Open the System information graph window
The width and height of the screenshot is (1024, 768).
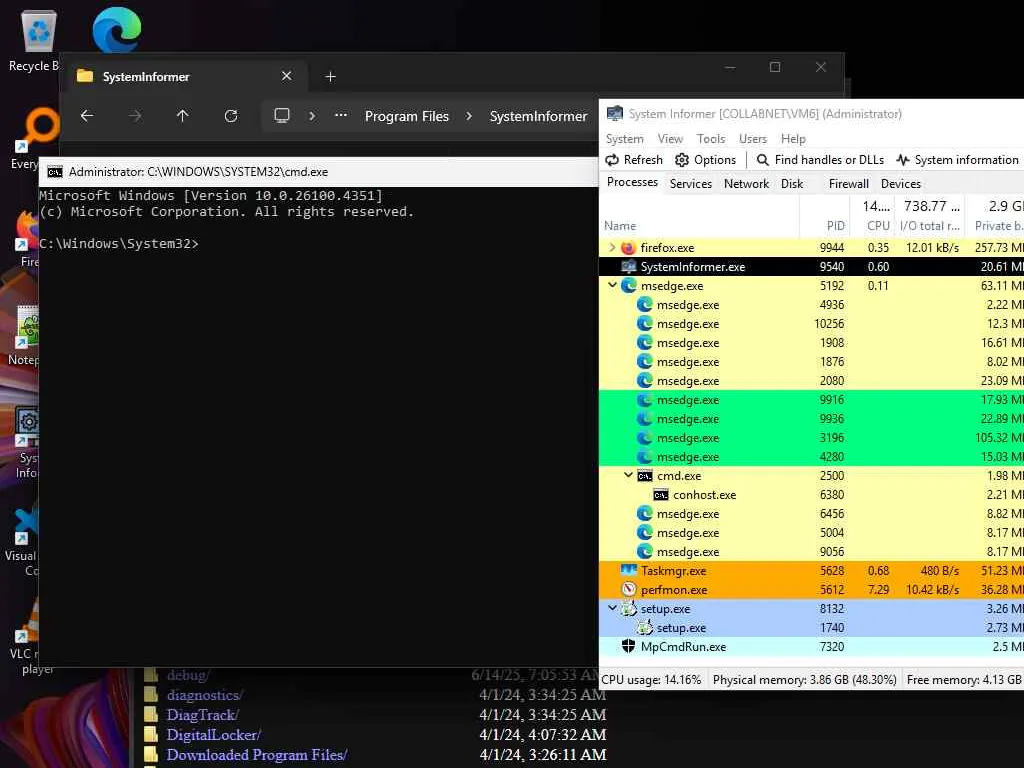click(957, 160)
